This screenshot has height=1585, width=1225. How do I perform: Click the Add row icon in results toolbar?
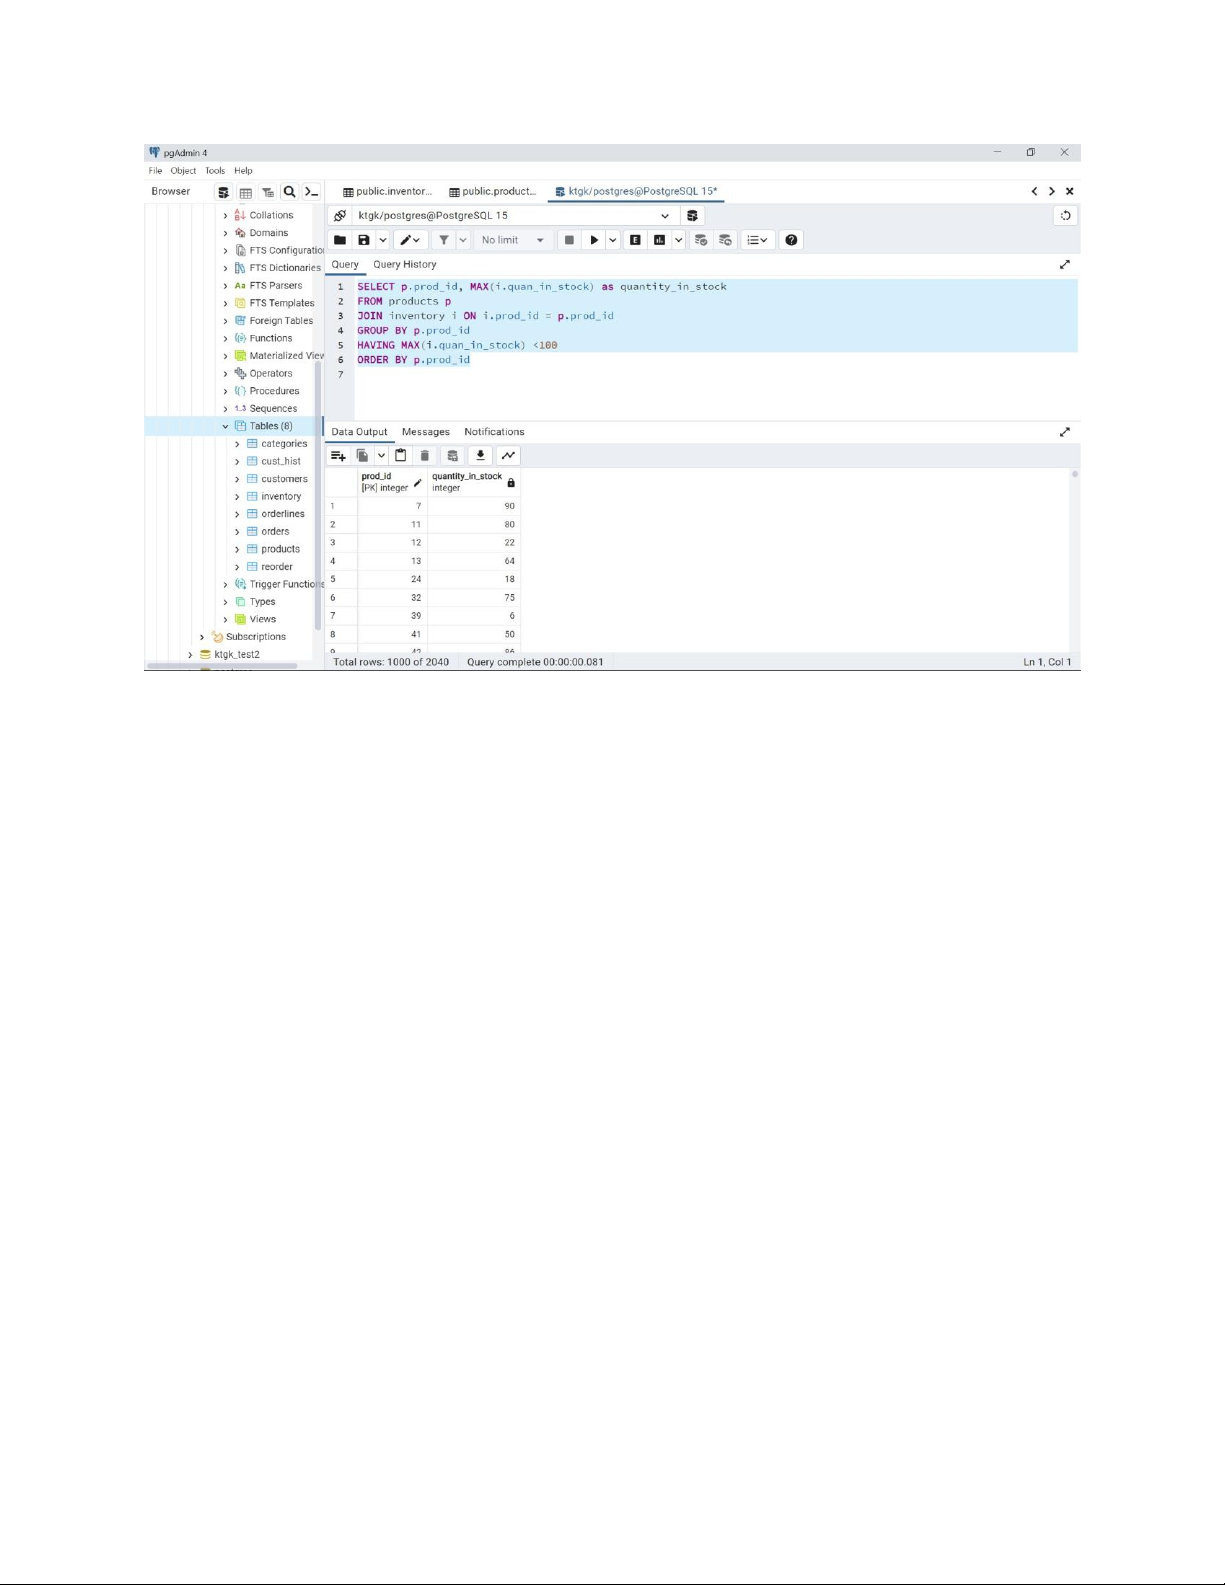[339, 456]
